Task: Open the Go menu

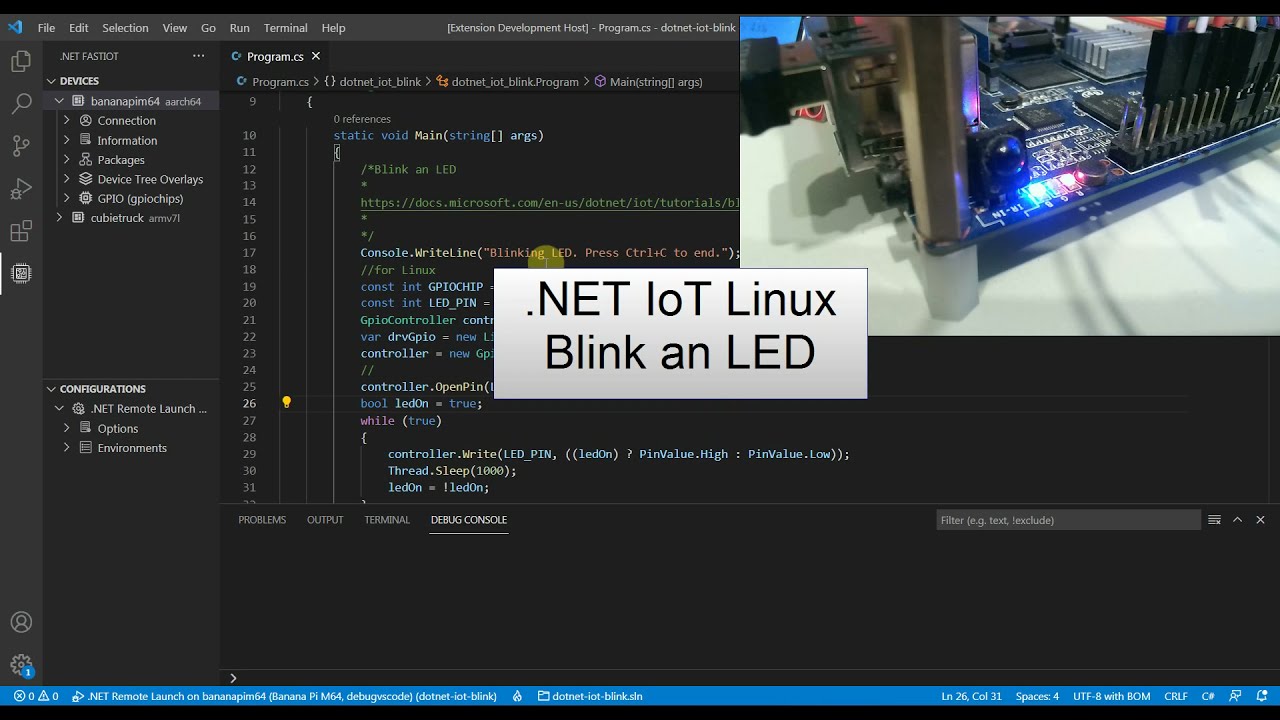Action: click(208, 28)
